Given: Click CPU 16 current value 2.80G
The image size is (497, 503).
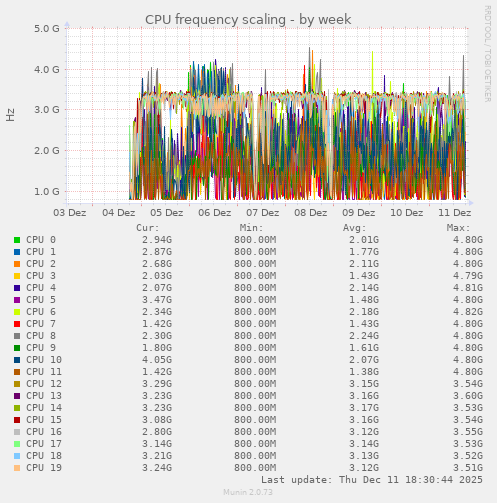Looking at the screenshot, I should point(157,432).
